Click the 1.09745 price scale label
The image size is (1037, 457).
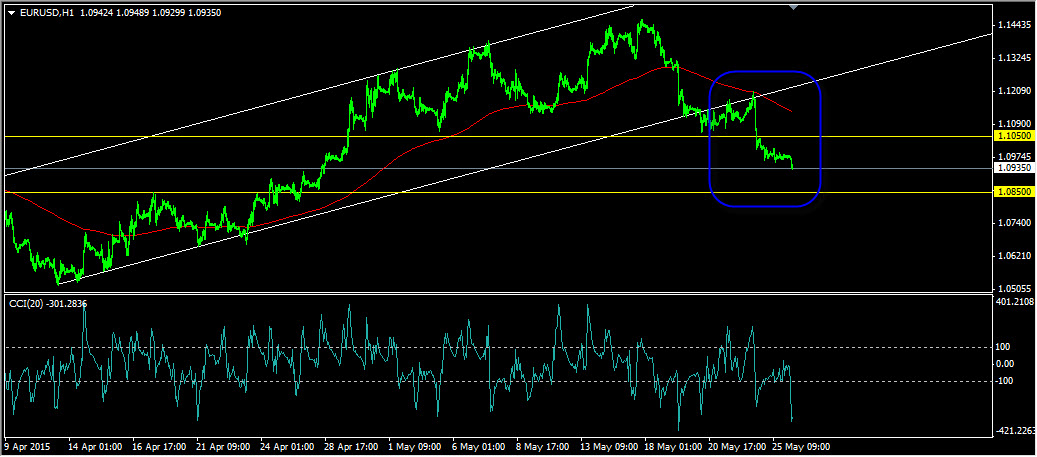[x=1015, y=157]
